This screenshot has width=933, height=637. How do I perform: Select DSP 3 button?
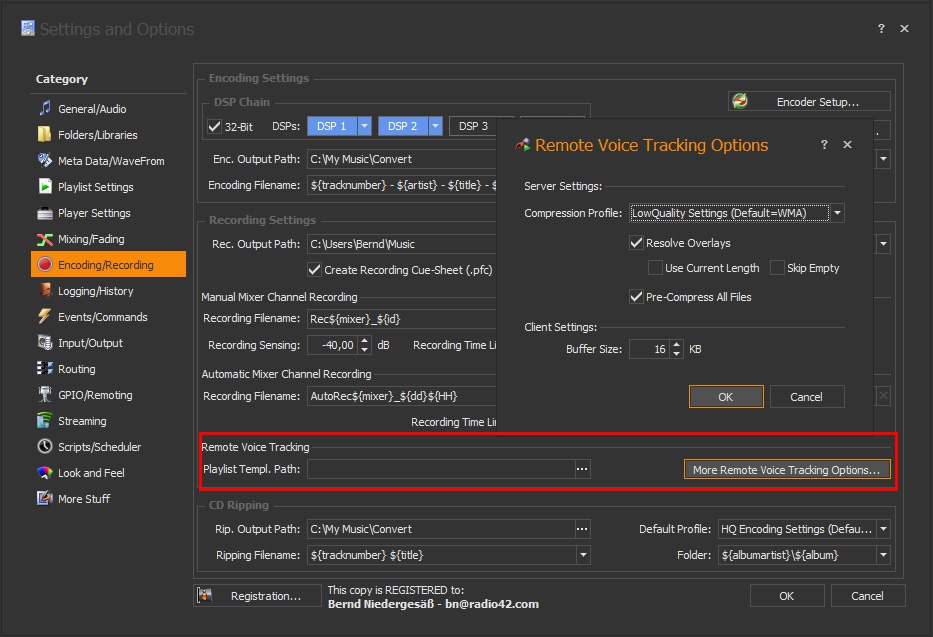(474, 126)
